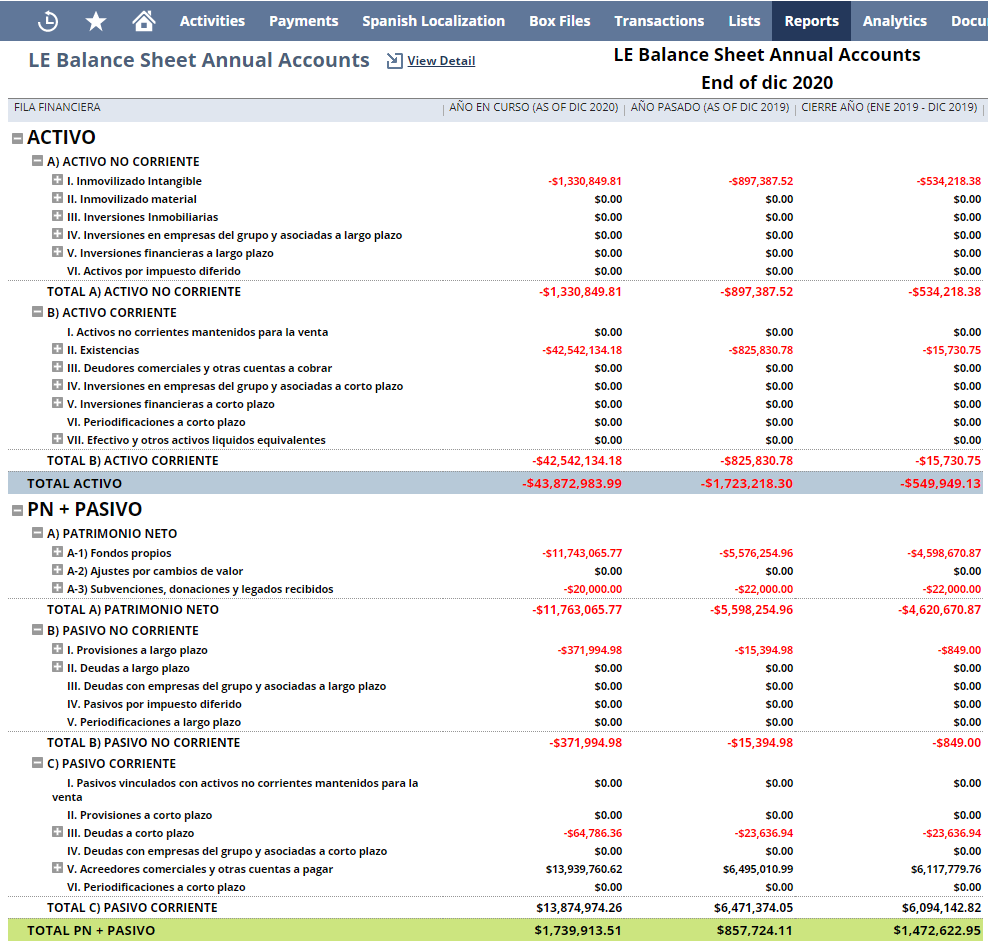Expand IV. Inversiones grupo a corto plazo
The width and height of the screenshot is (988, 945).
57,385
